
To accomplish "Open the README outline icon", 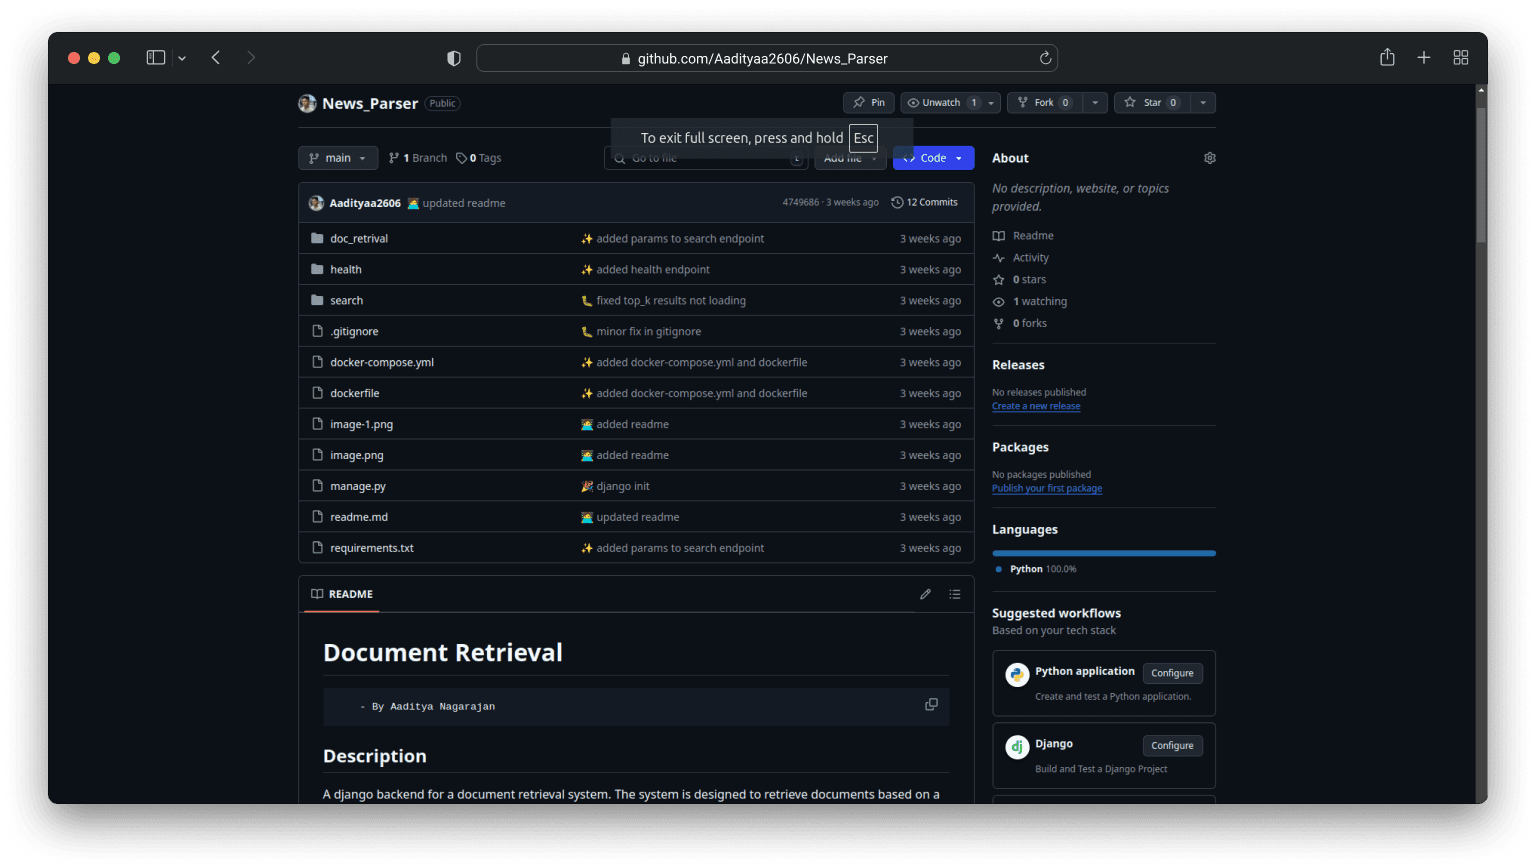I will pos(954,593).
